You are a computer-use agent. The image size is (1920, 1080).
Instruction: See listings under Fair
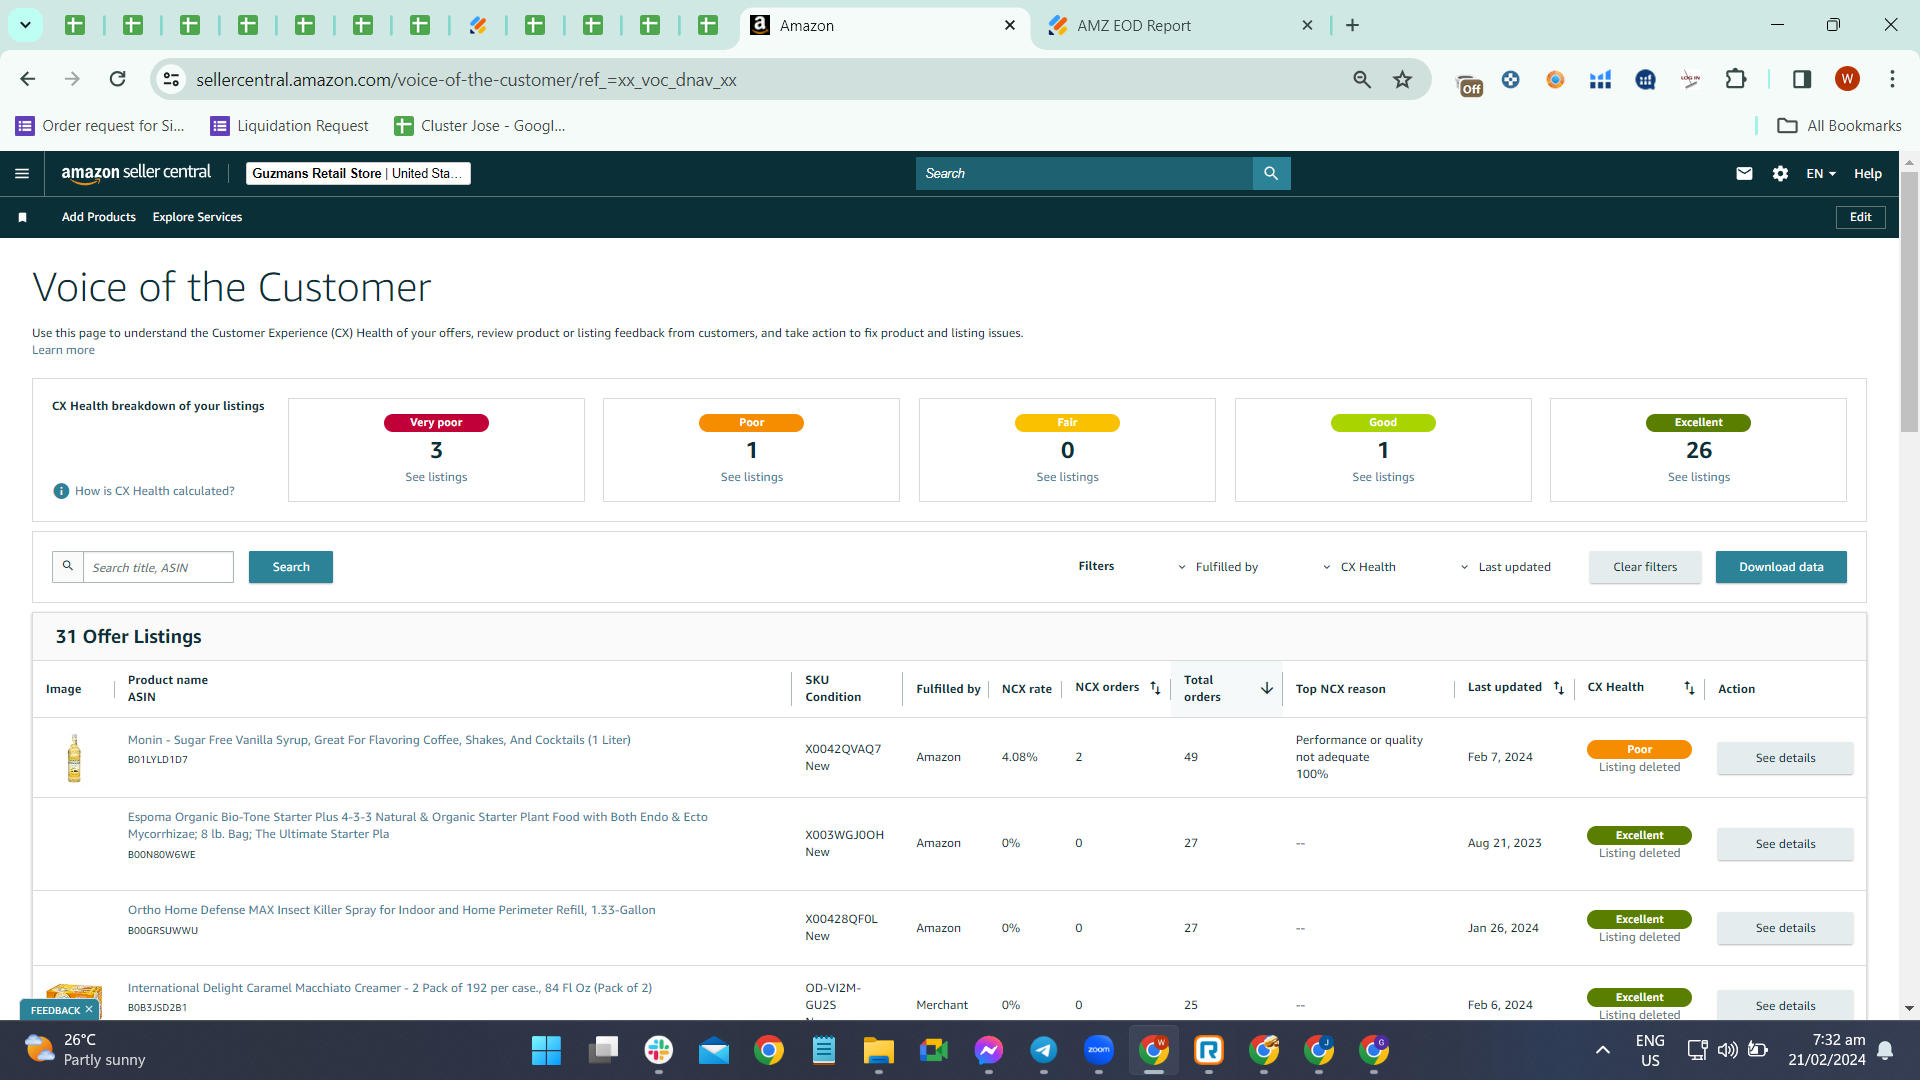coord(1067,477)
